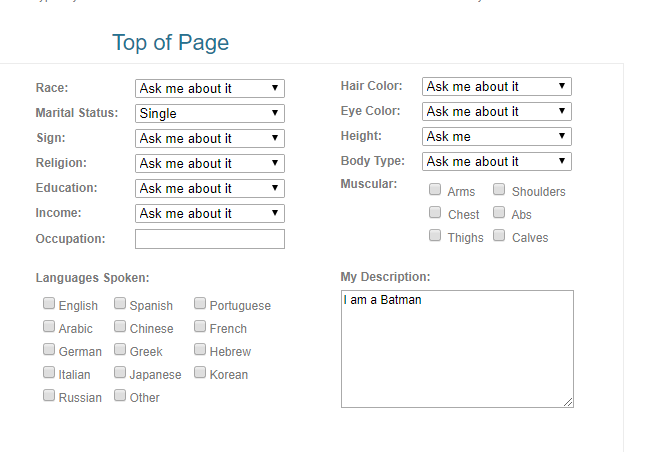
Task: Enable the Spanish language checkbox
Action: pos(120,304)
